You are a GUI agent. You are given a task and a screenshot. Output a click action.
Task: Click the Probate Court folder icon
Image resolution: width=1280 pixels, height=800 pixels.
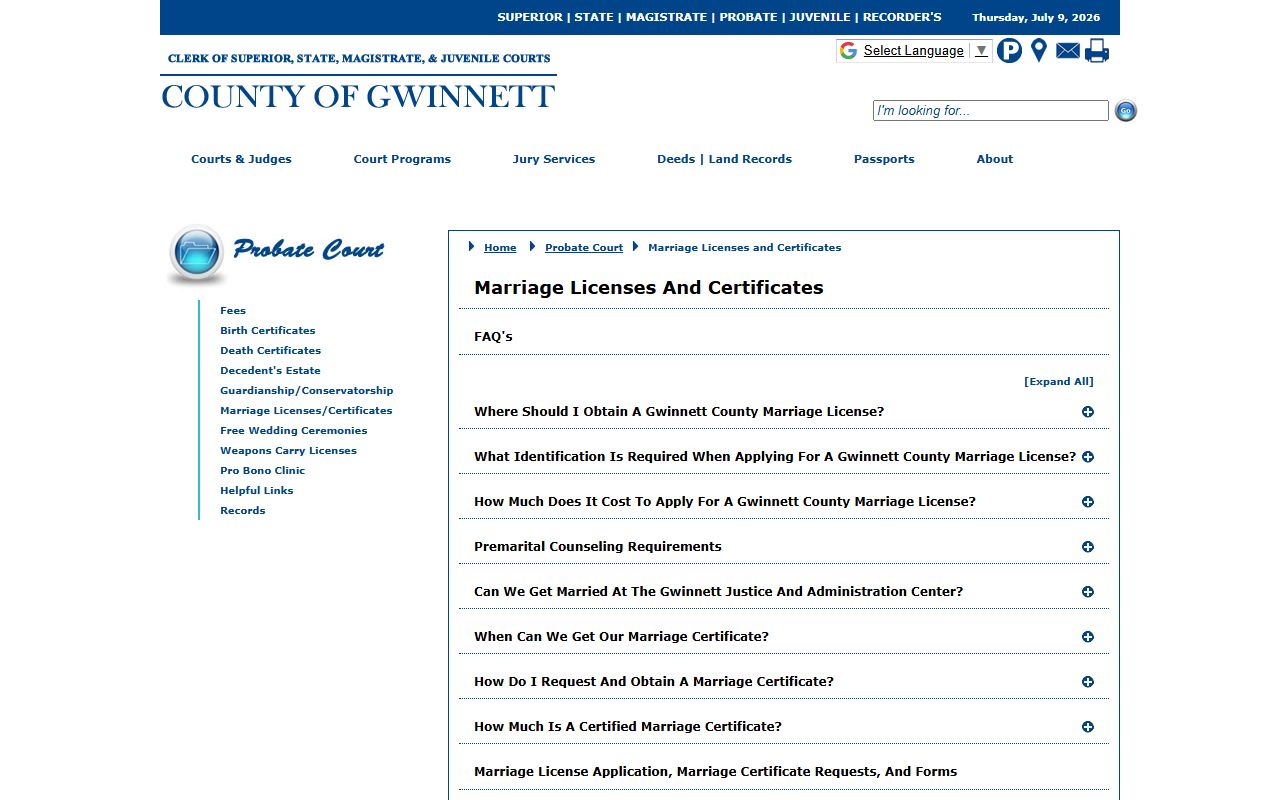tap(196, 253)
